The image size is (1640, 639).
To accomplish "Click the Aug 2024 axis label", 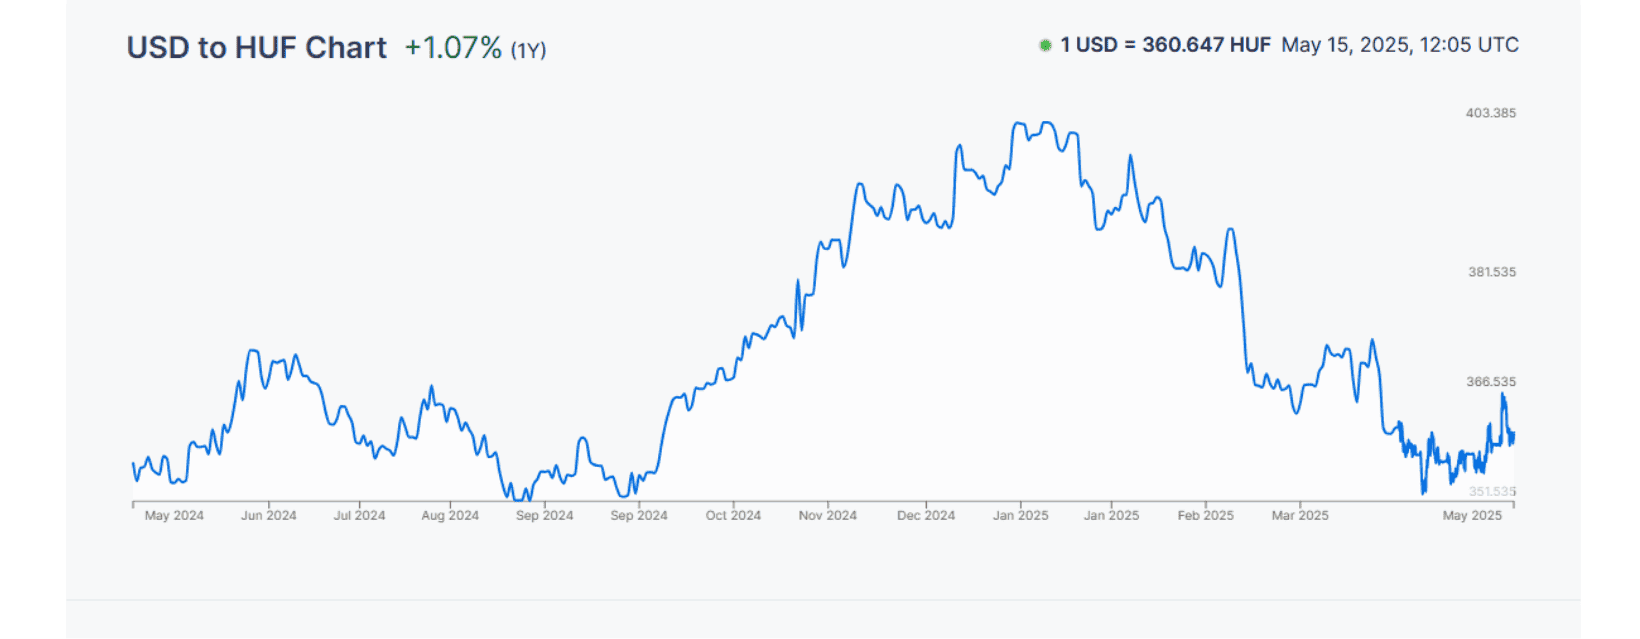I will tap(450, 516).
